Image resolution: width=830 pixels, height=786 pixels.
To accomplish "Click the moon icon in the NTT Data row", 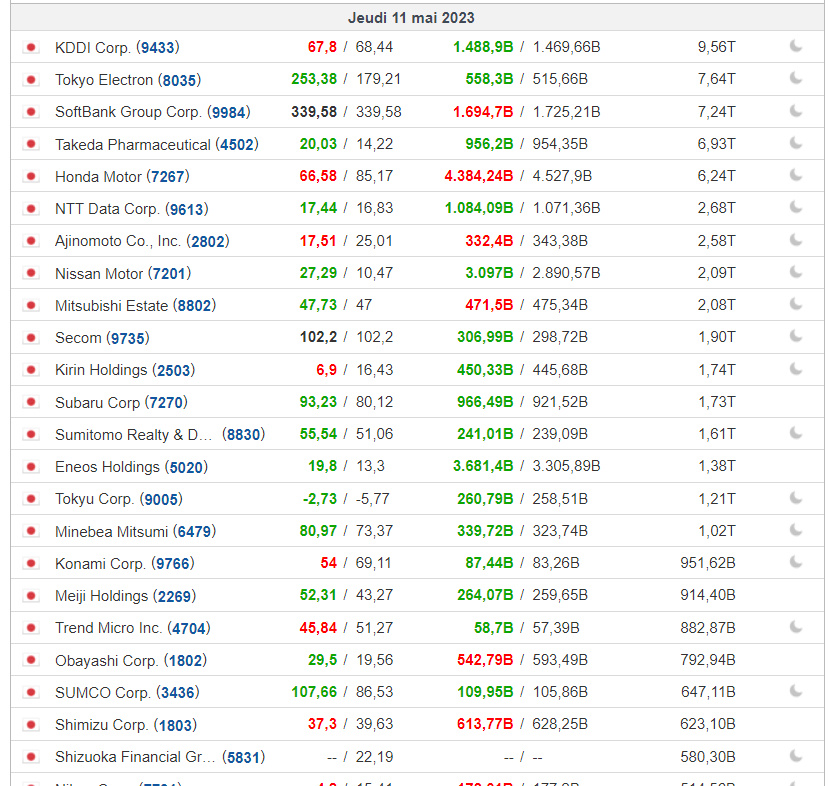I will click(x=796, y=207).
